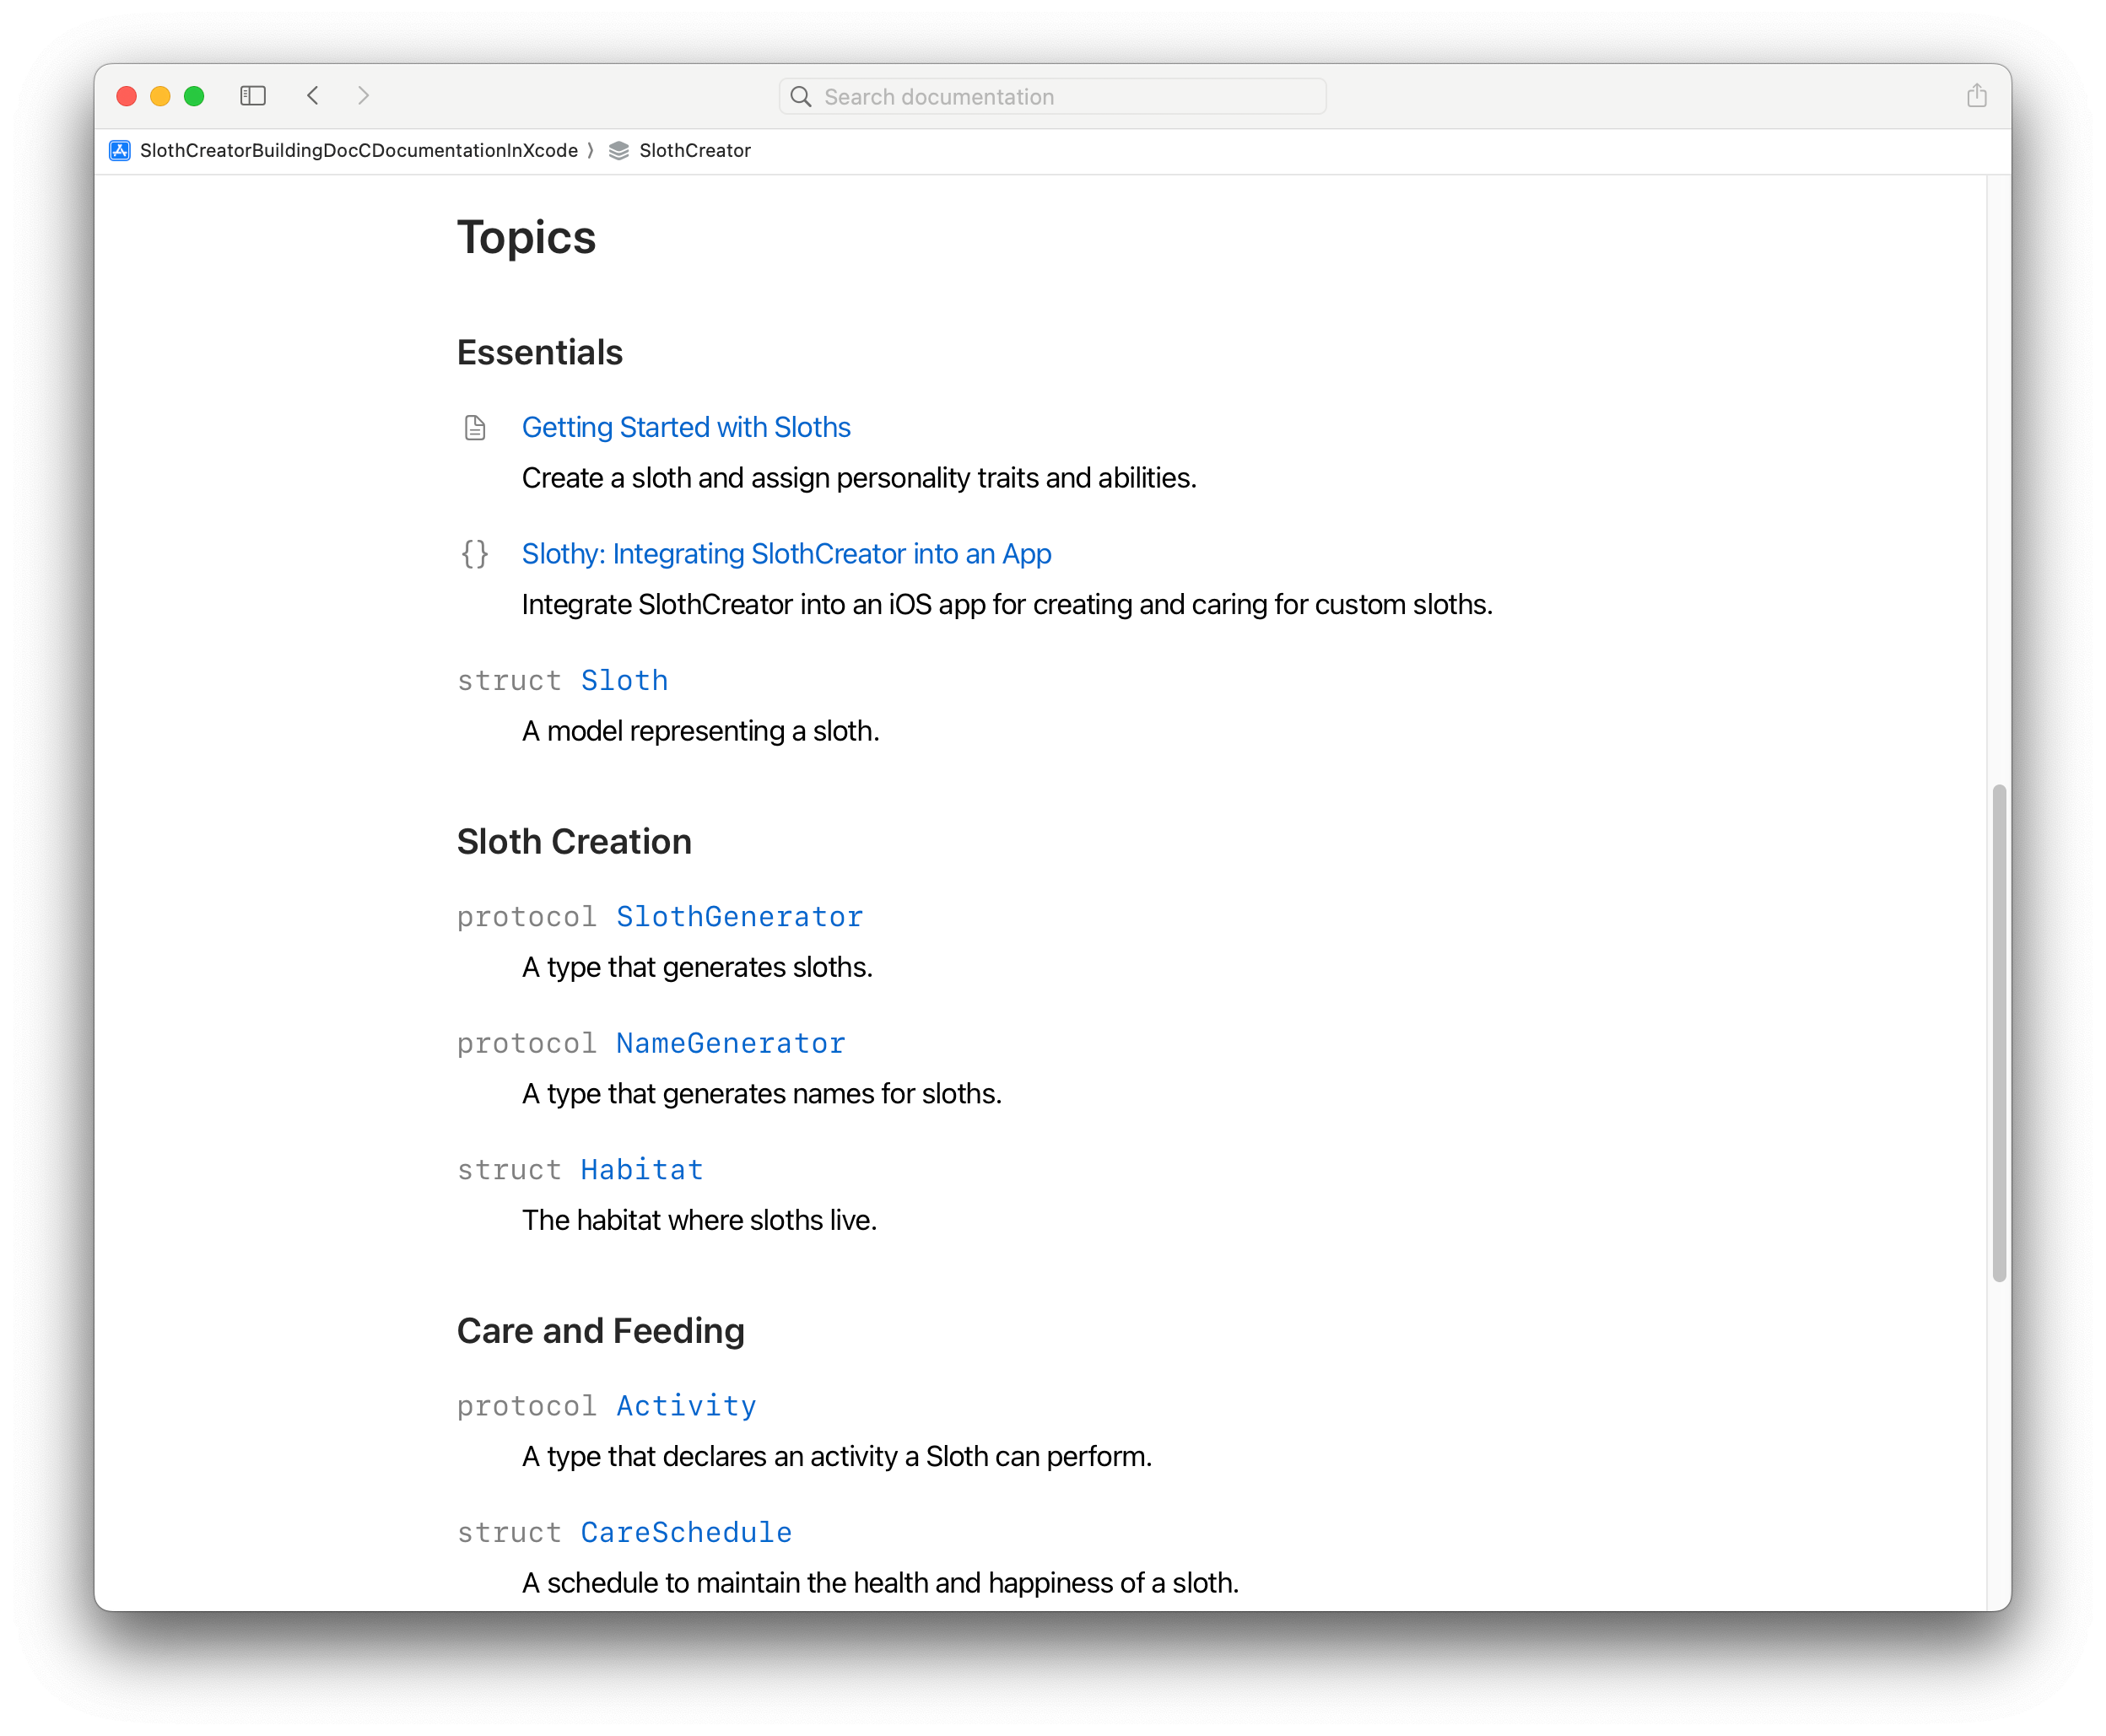Image resolution: width=2106 pixels, height=1736 pixels.
Task: Open the Habitat struct link
Action: (641, 1170)
